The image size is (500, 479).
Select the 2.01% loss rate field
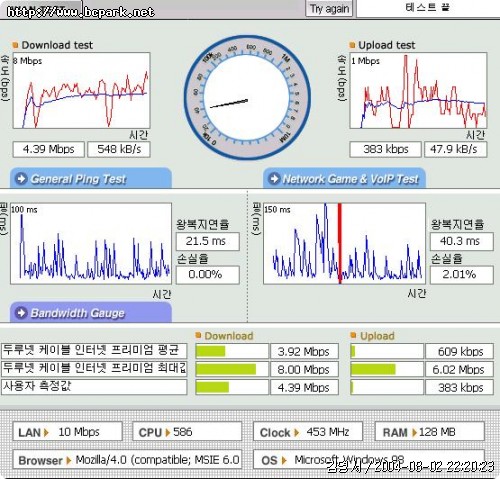462,275
